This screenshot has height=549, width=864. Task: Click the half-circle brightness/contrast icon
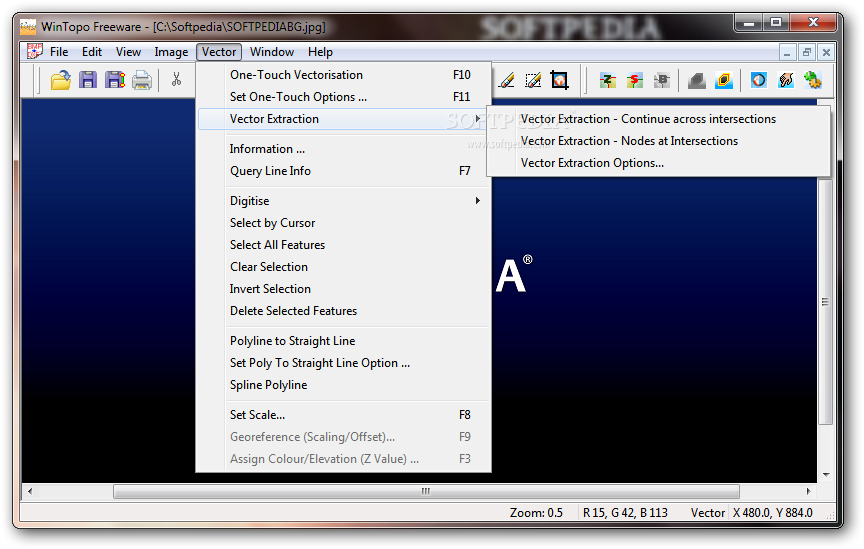coord(759,80)
